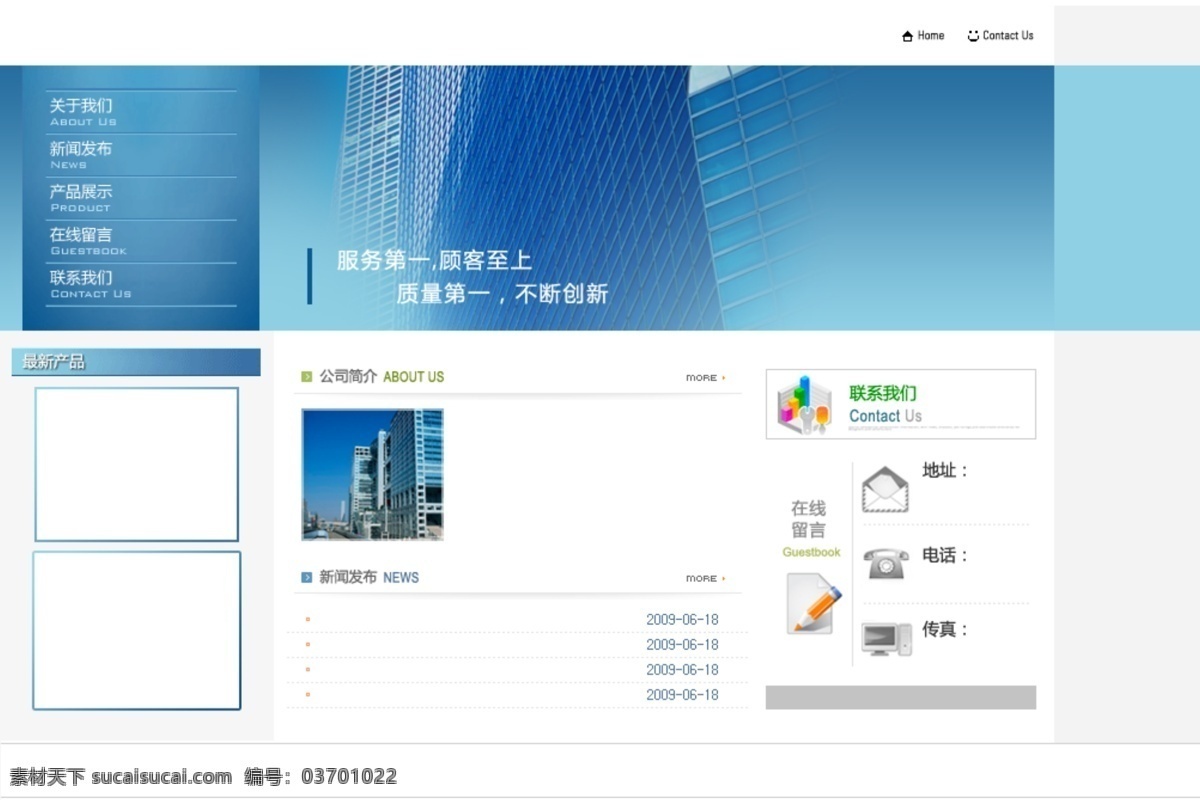Click the envelope icon beside 地址
This screenshot has height=800, width=1200.
click(885, 490)
